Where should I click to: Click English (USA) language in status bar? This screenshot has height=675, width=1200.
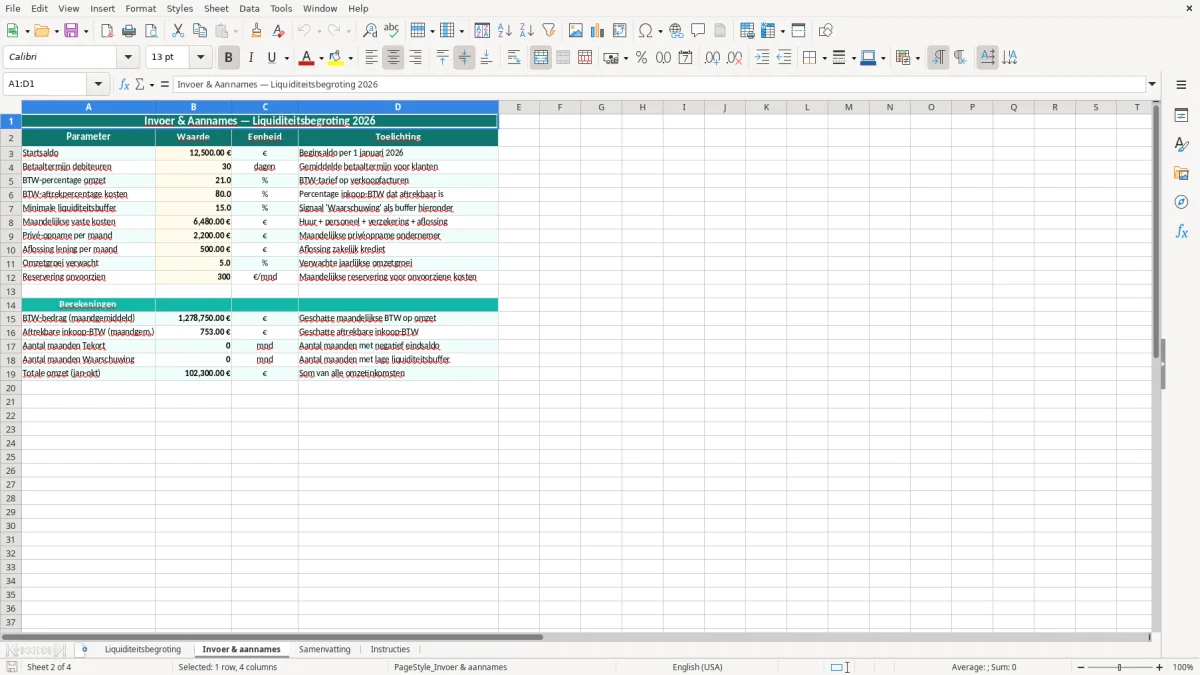pos(697,667)
